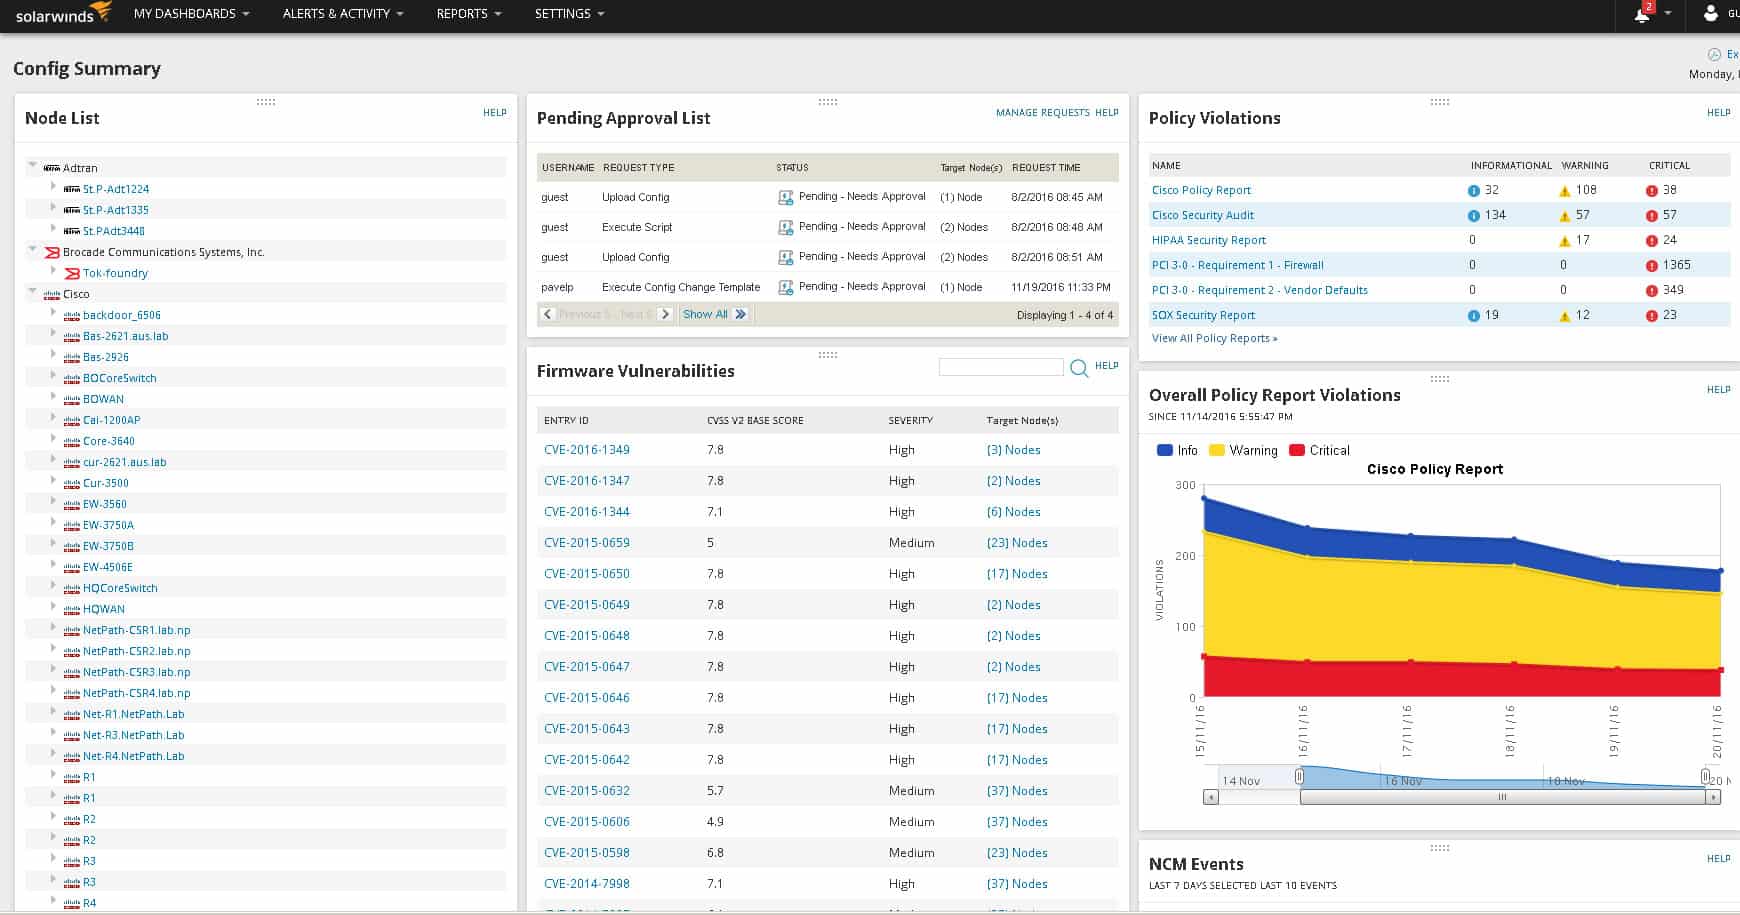Click the Cisco icon beside HQCoreSwitch
Viewport: 1740px width, 915px height.
[72, 588]
